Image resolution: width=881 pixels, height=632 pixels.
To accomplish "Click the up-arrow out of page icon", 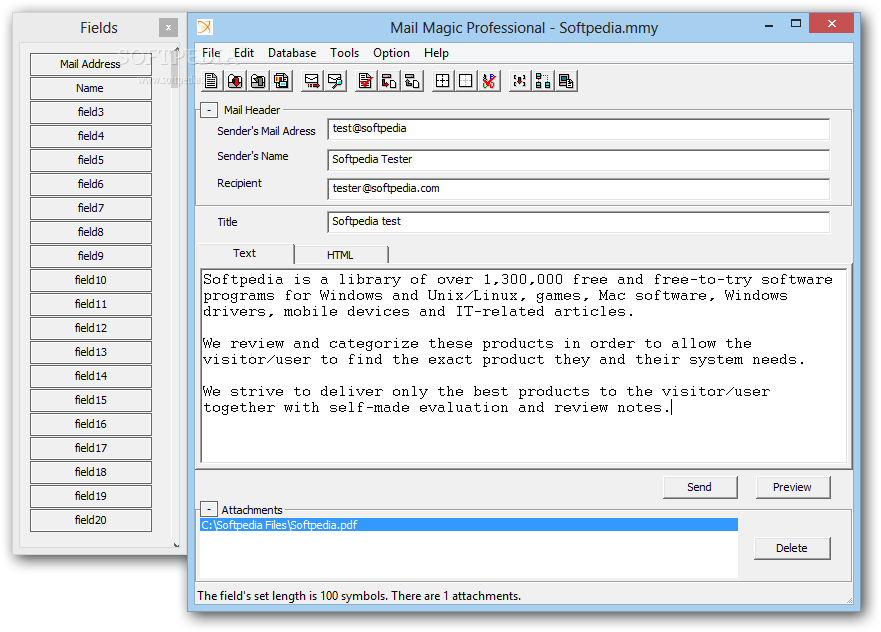I will tap(412, 81).
